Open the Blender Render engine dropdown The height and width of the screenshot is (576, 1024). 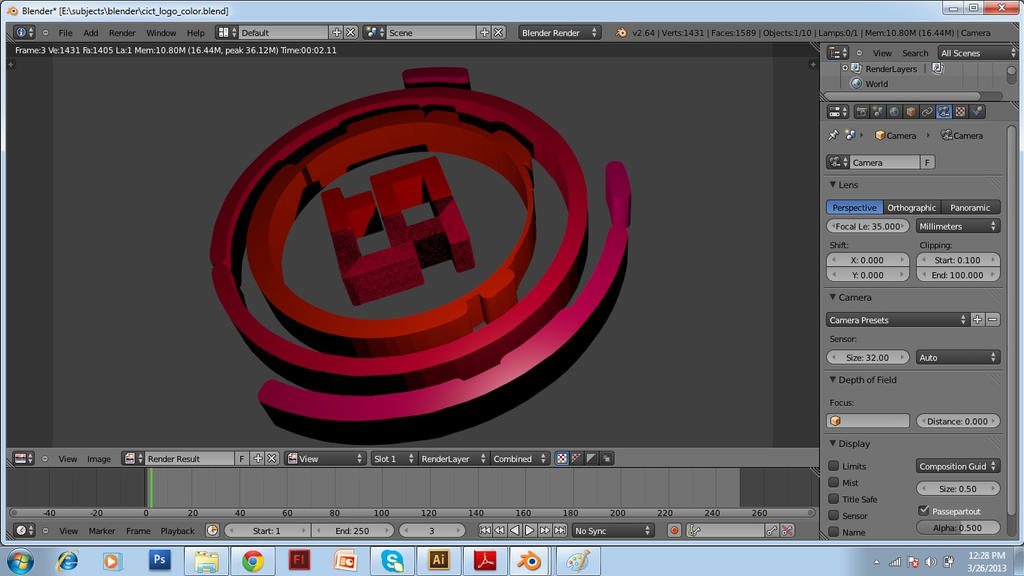(x=559, y=32)
